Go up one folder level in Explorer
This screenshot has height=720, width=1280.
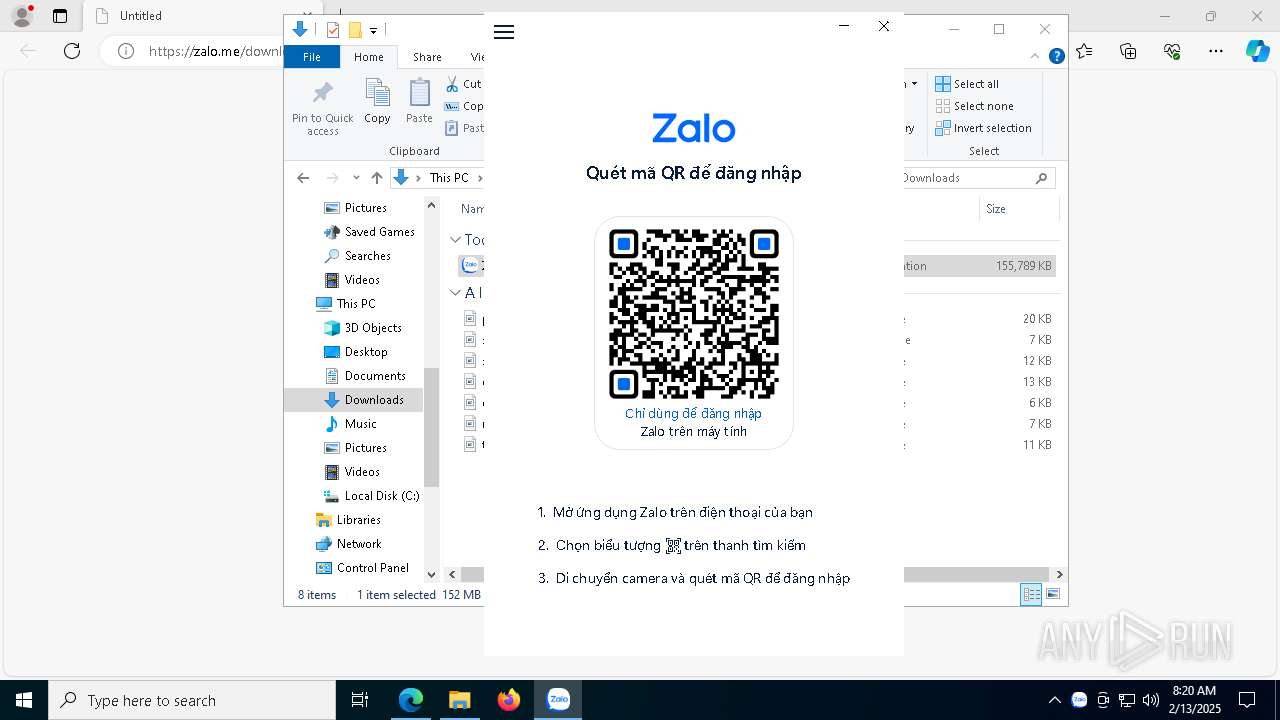[x=376, y=178]
